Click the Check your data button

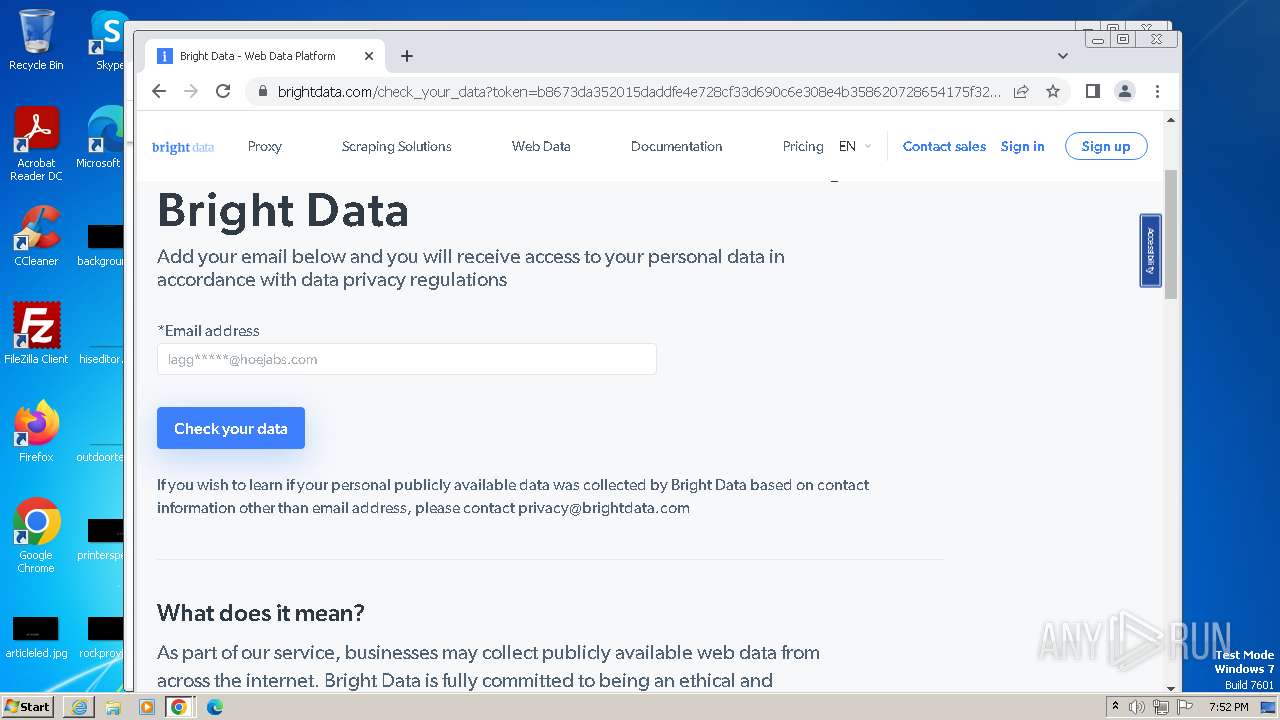click(231, 428)
